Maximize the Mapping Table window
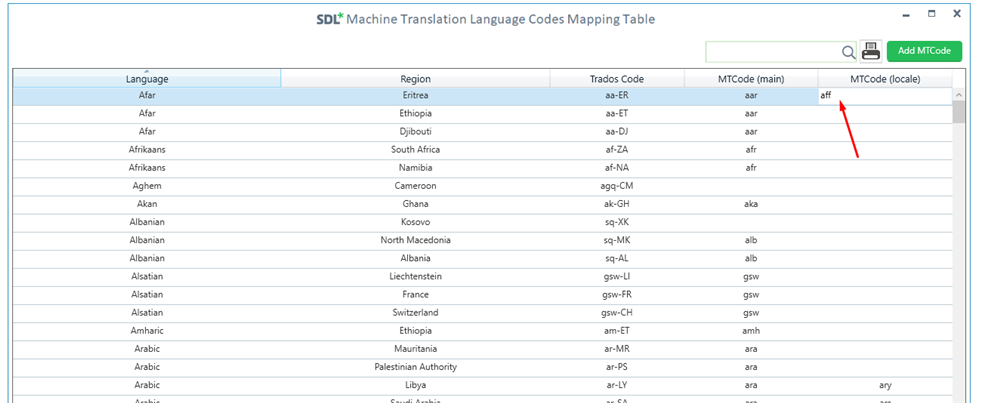The width and height of the screenshot is (1000, 403). [932, 13]
